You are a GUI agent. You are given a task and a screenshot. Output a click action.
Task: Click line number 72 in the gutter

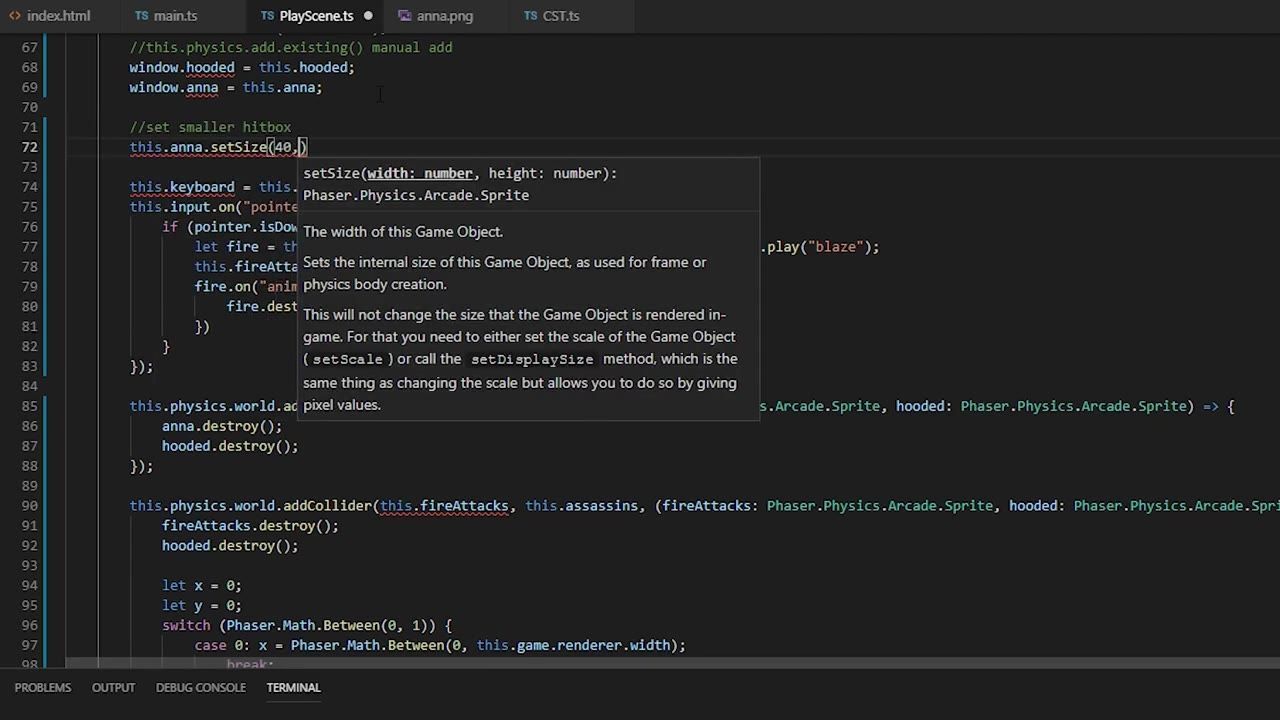[29, 147]
